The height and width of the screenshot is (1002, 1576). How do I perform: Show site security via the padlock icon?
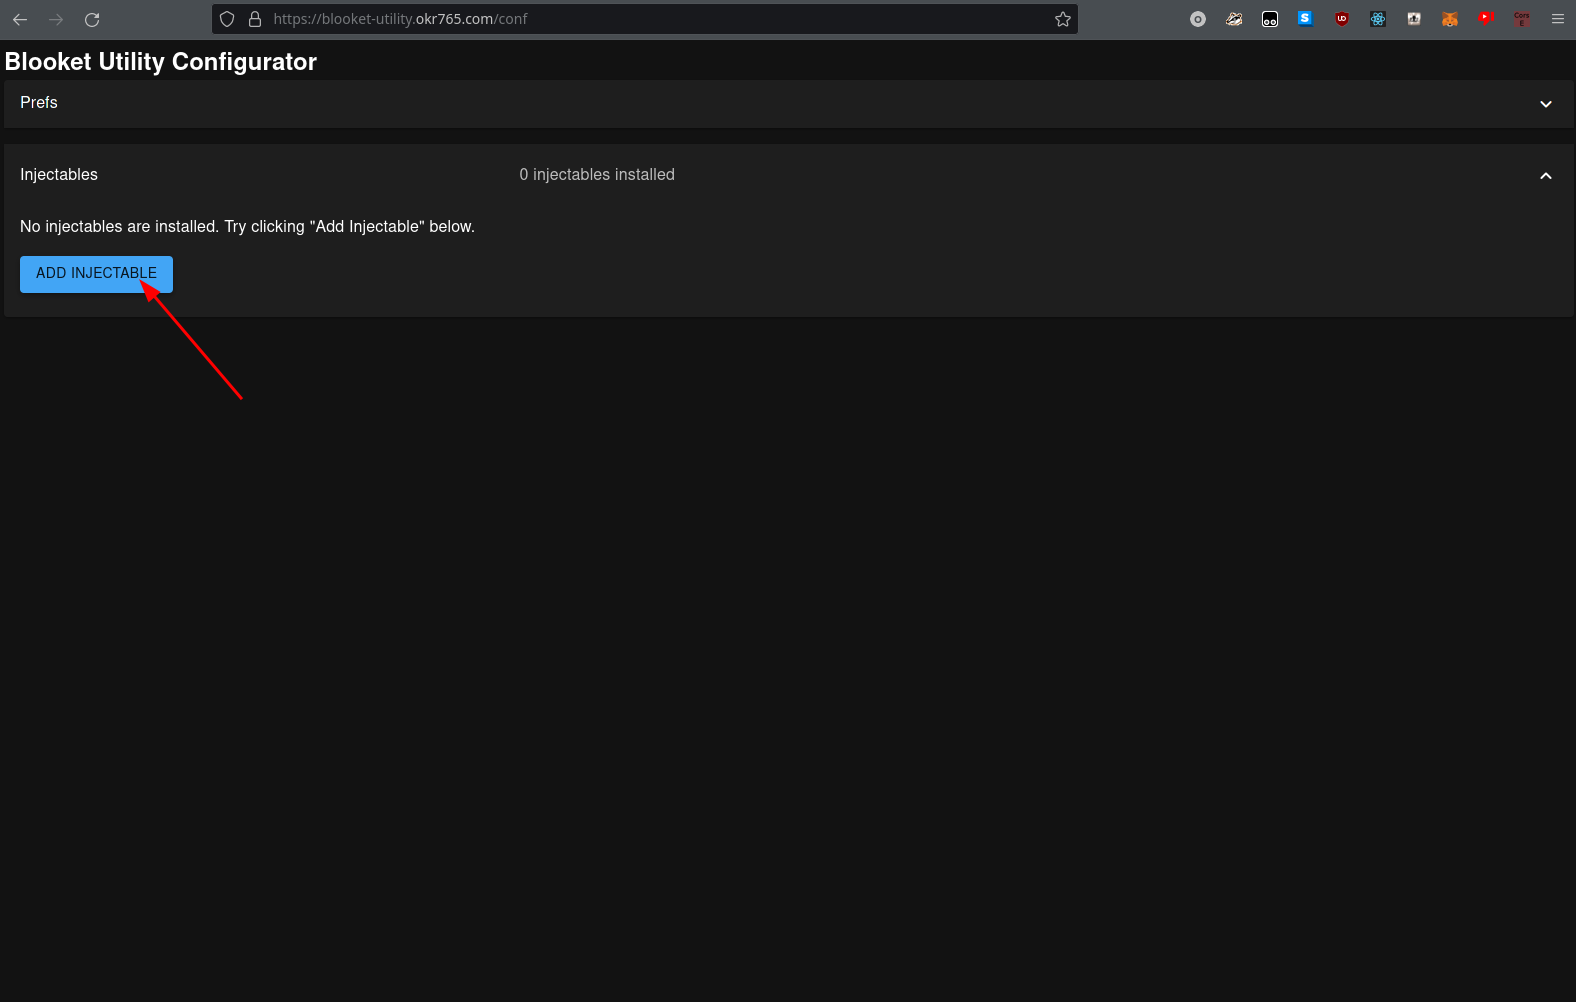255,19
